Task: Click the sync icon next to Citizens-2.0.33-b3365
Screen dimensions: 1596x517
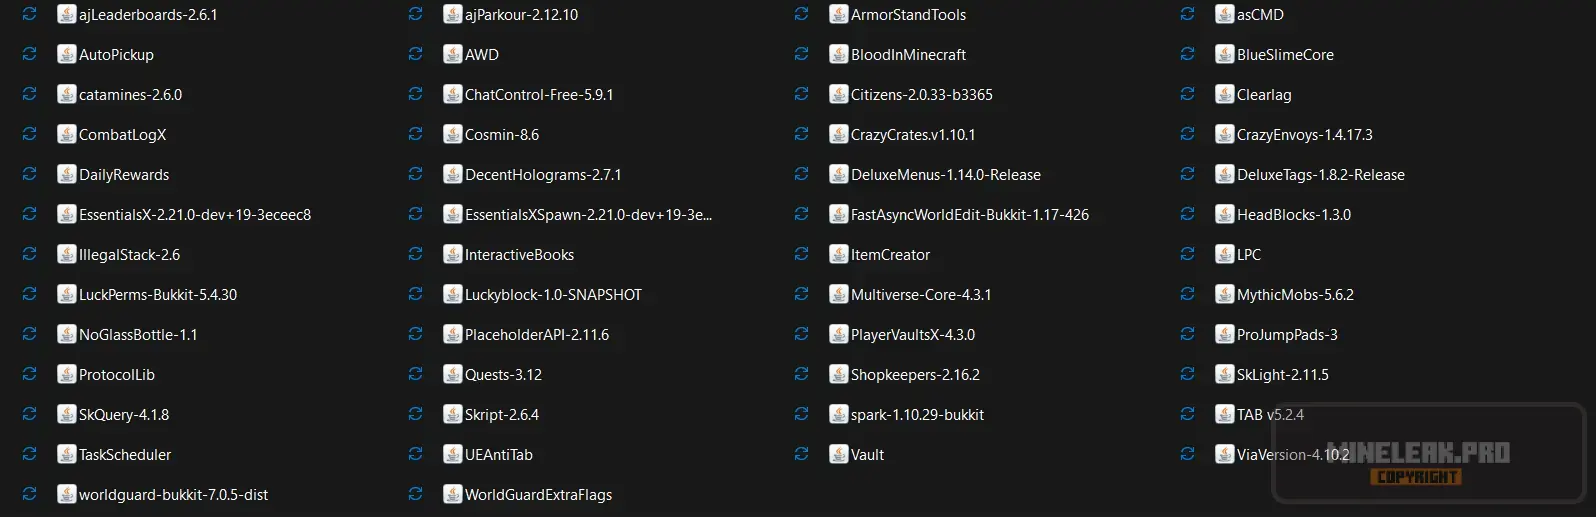Action: click(801, 95)
